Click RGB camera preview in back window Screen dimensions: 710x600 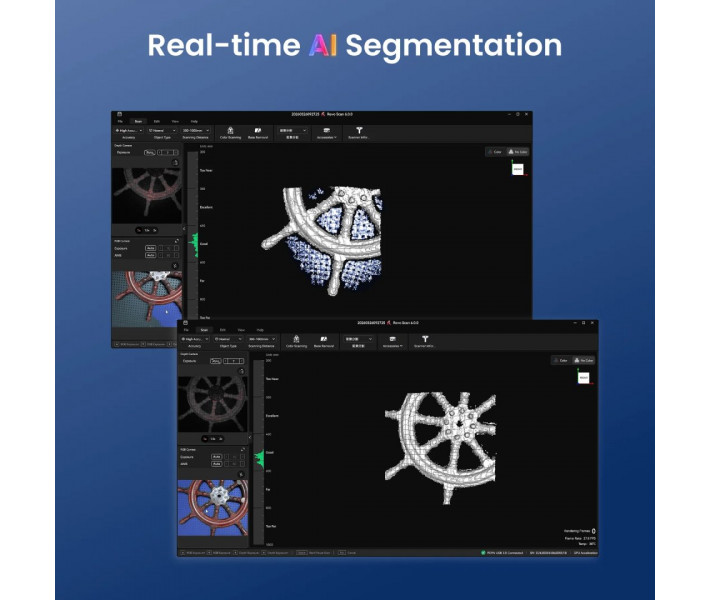[x=147, y=299]
